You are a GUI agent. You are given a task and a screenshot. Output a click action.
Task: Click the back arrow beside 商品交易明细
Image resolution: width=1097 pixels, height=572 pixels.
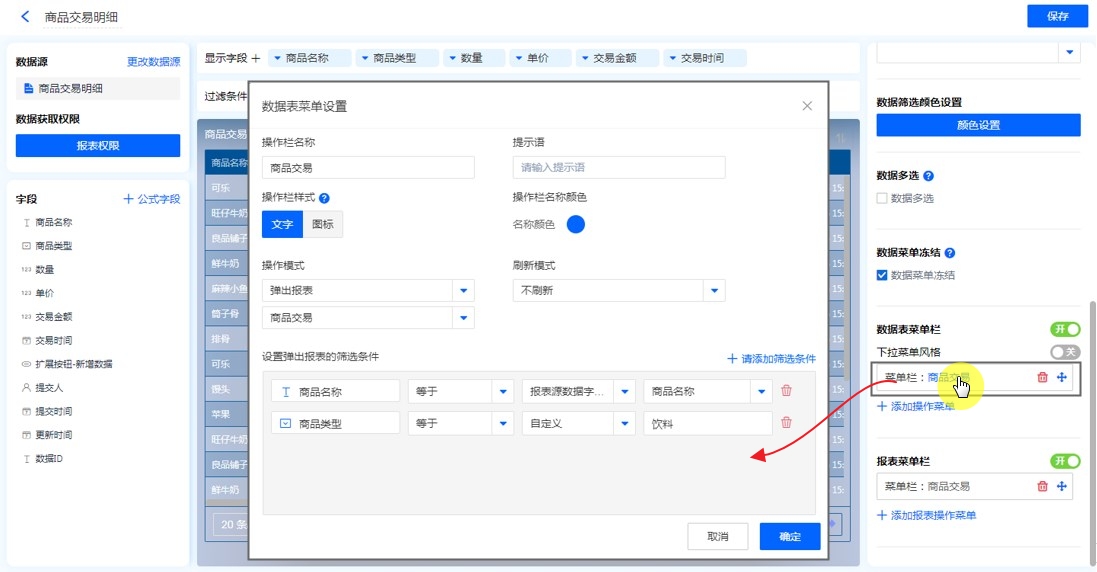tap(25, 17)
